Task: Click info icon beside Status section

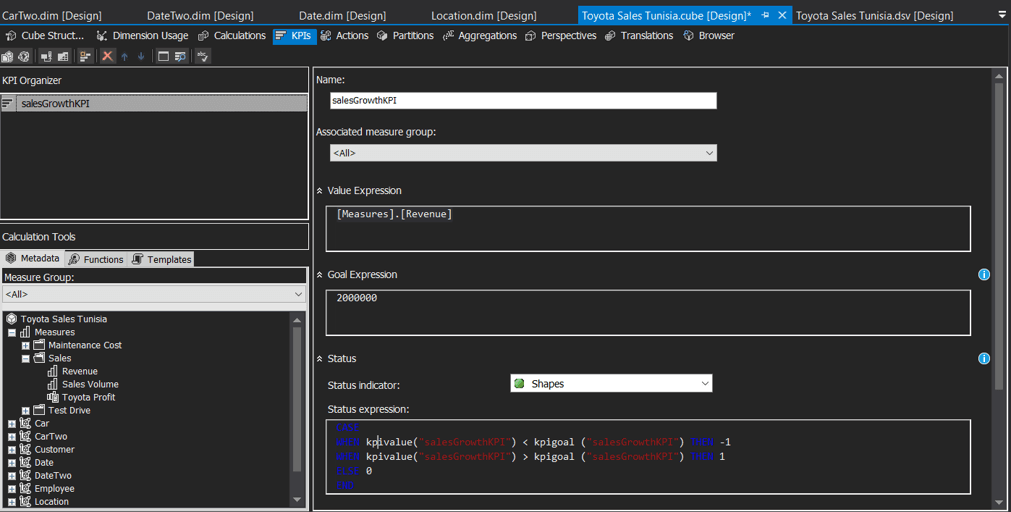Action: (984, 359)
